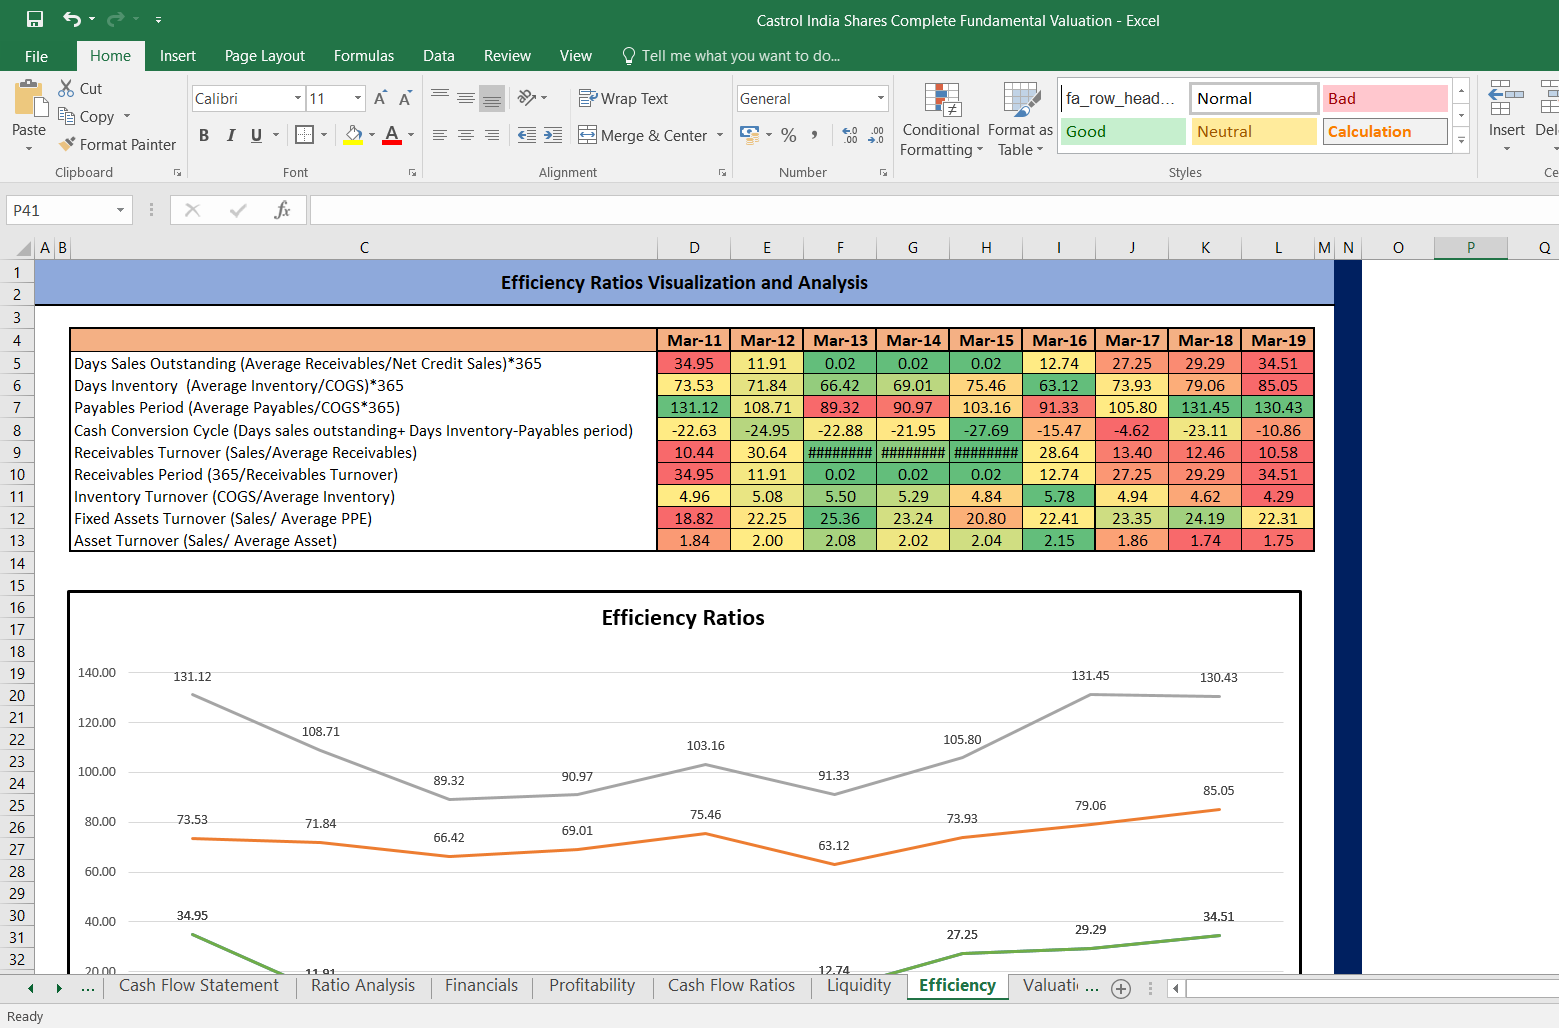Click the Format Painter brush
1559x1028 pixels.
67,144
